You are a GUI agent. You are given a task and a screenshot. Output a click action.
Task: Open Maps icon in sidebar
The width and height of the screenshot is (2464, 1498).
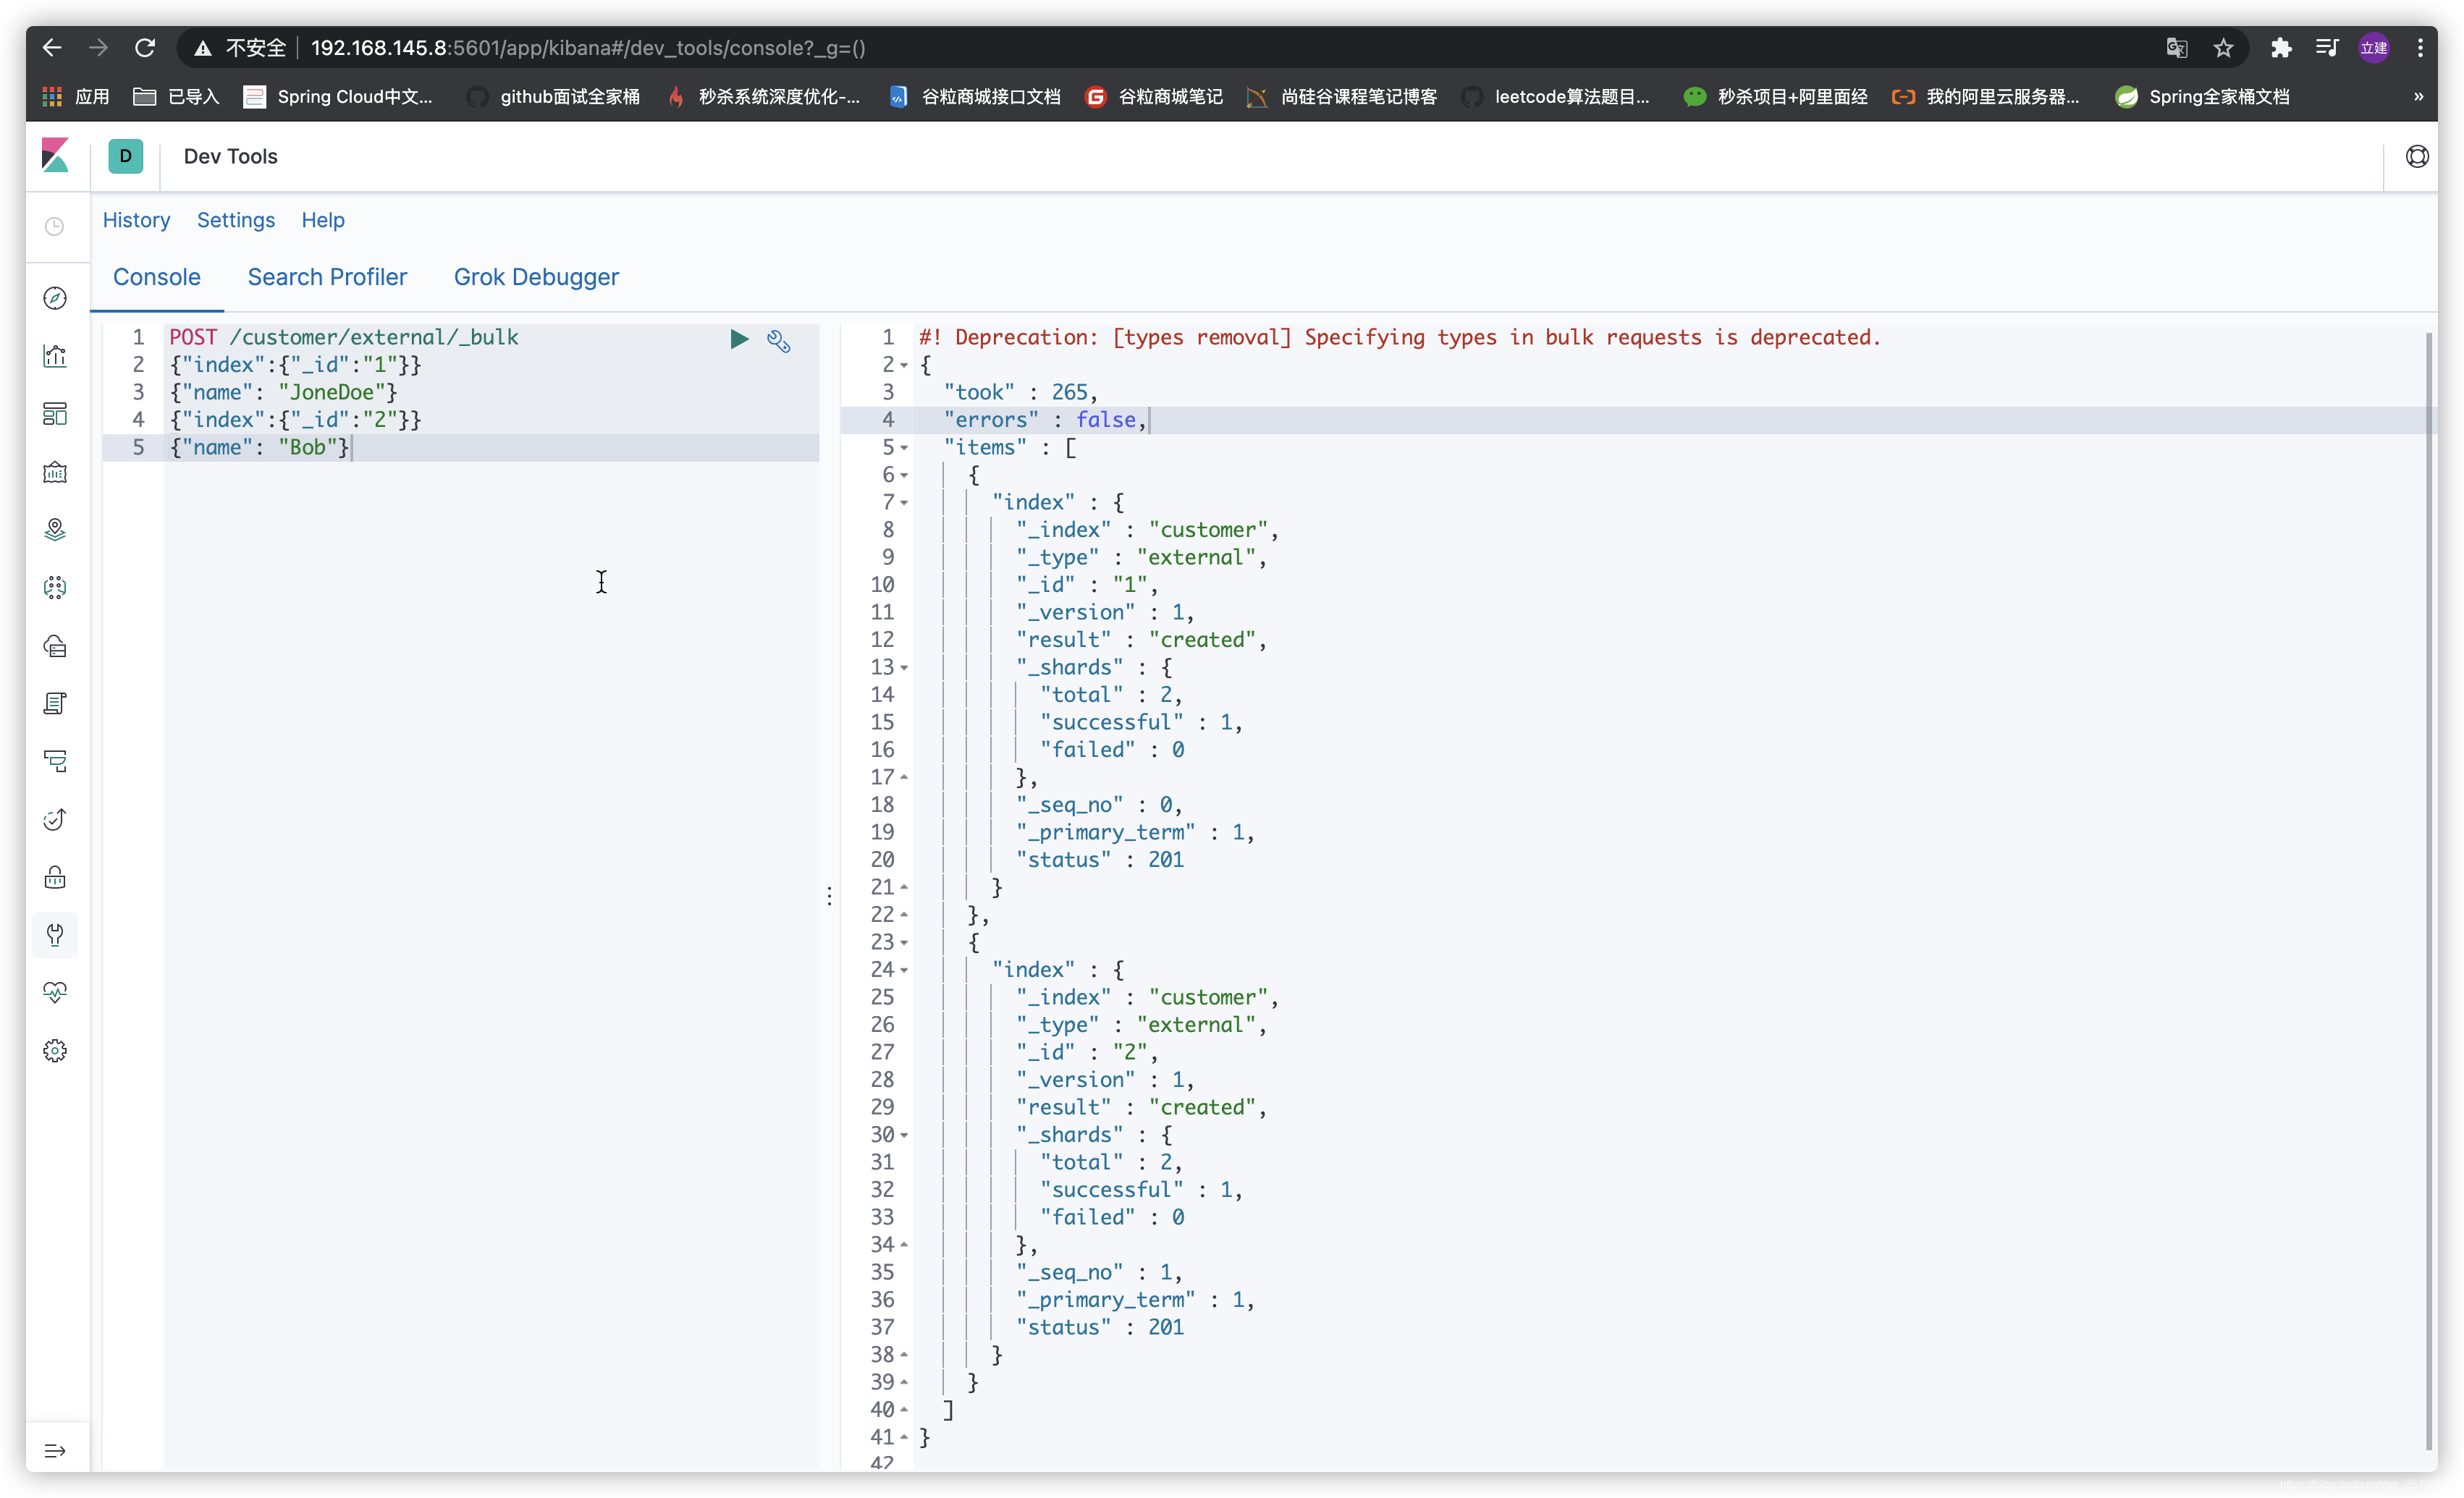(55, 529)
